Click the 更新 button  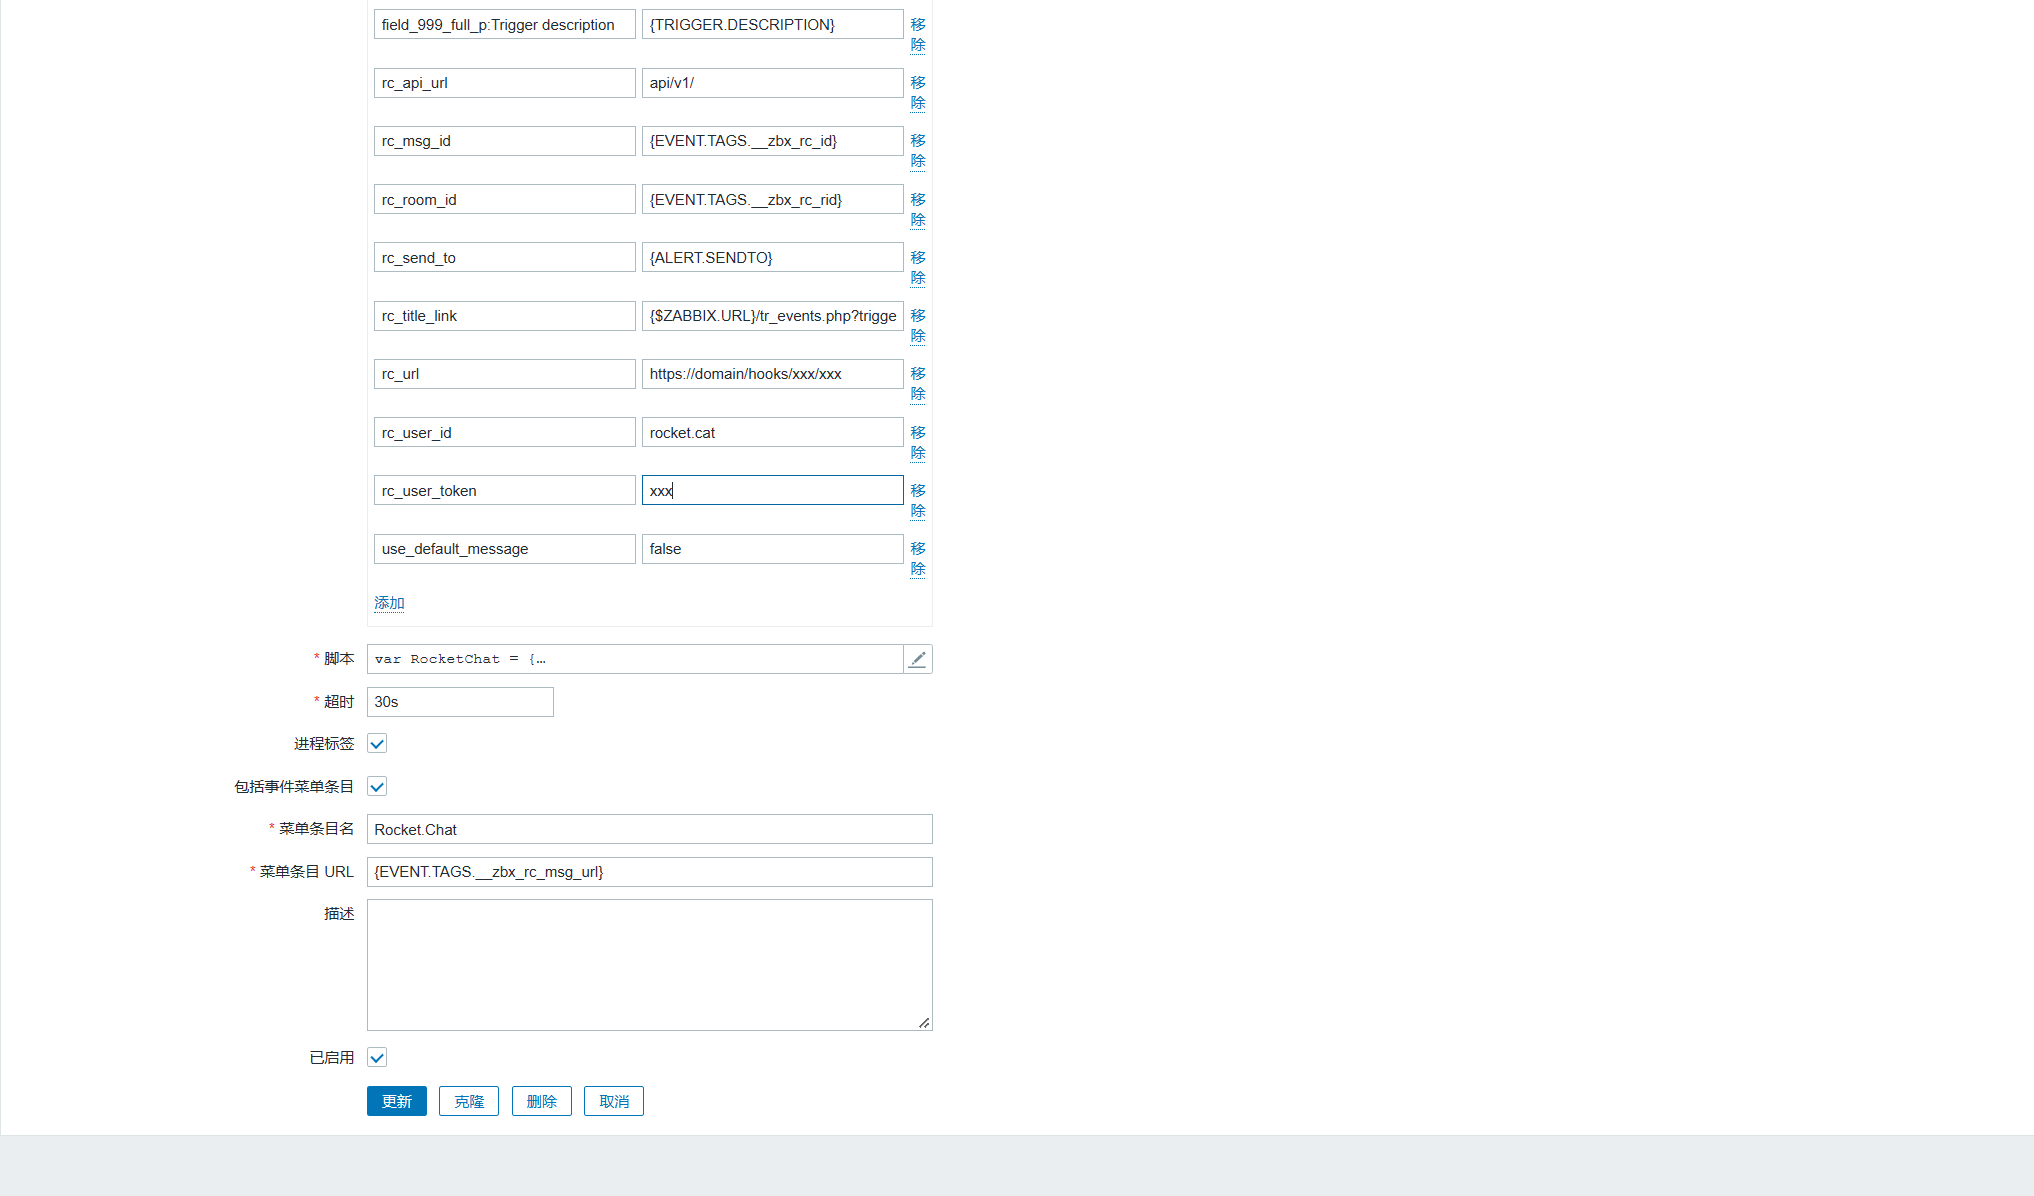[x=396, y=1101]
